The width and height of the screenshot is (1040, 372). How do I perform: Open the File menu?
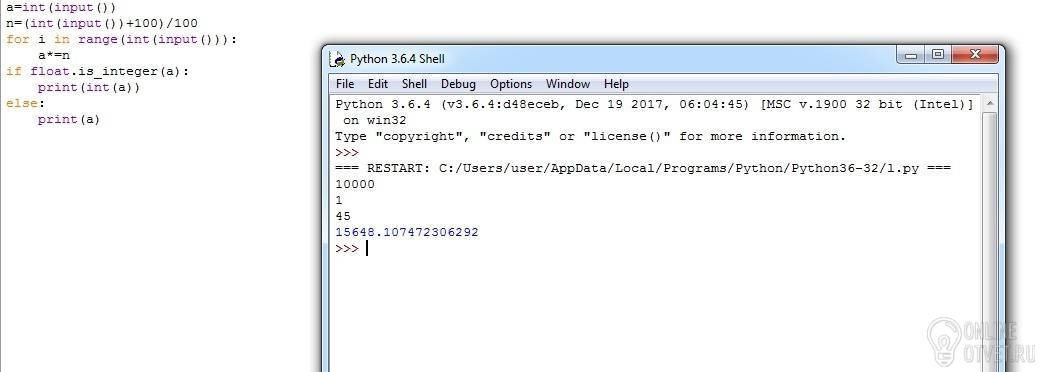[345, 84]
